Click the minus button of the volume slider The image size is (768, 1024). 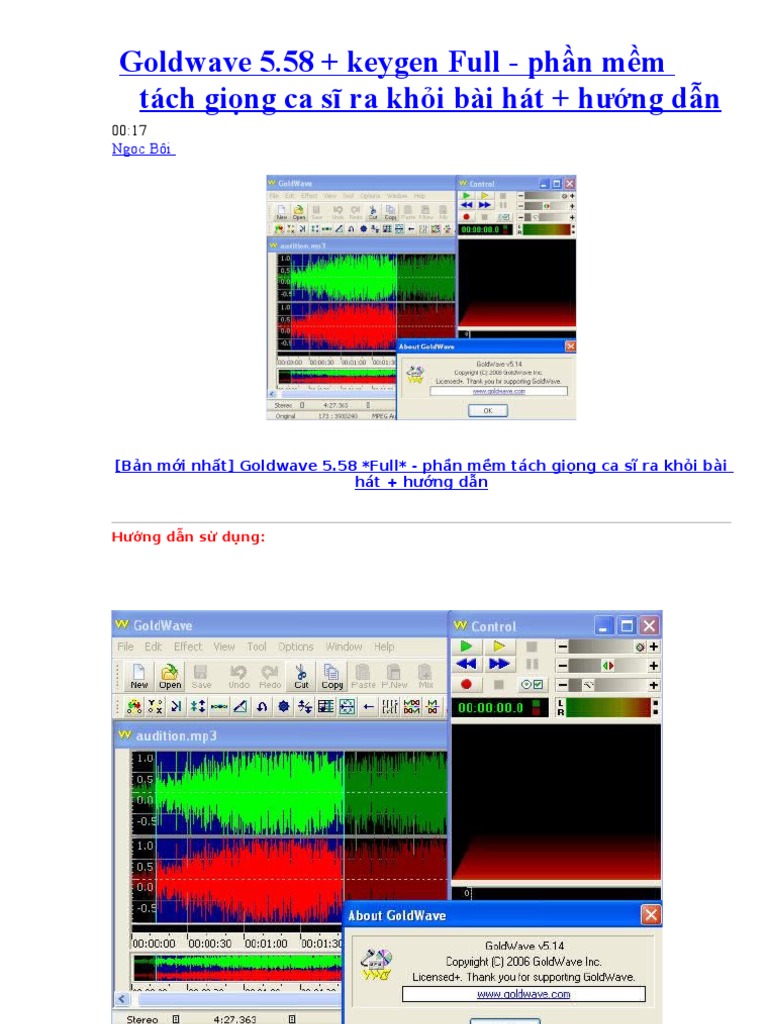tap(562, 647)
